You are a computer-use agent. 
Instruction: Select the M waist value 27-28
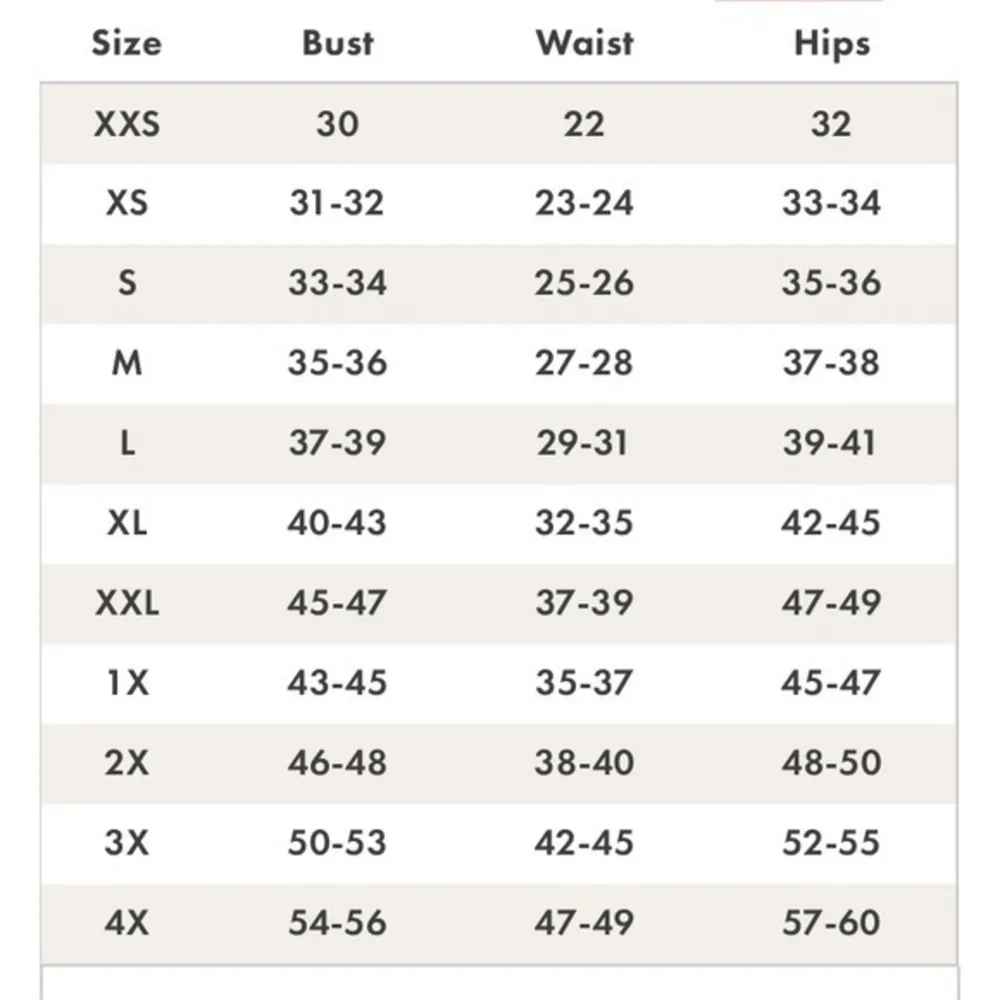pyautogui.click(x=584, y=363)
